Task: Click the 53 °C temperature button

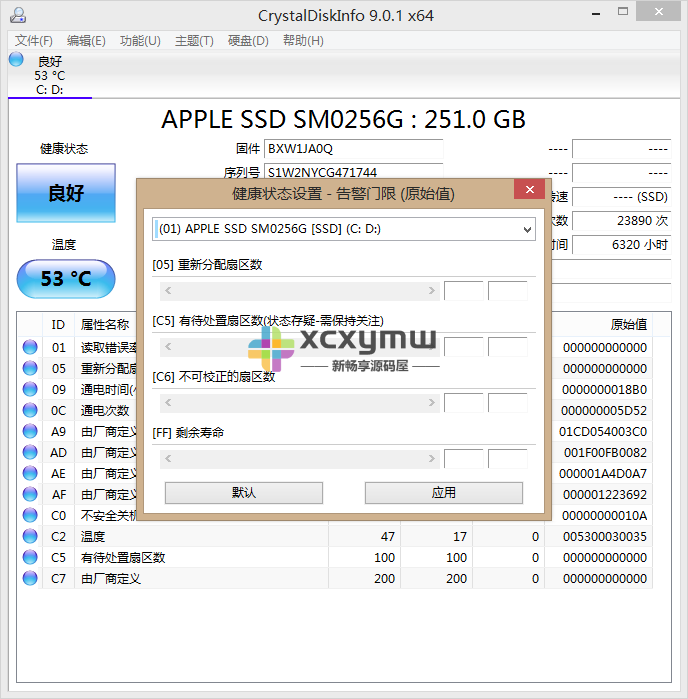Action: tap(66, 279)
